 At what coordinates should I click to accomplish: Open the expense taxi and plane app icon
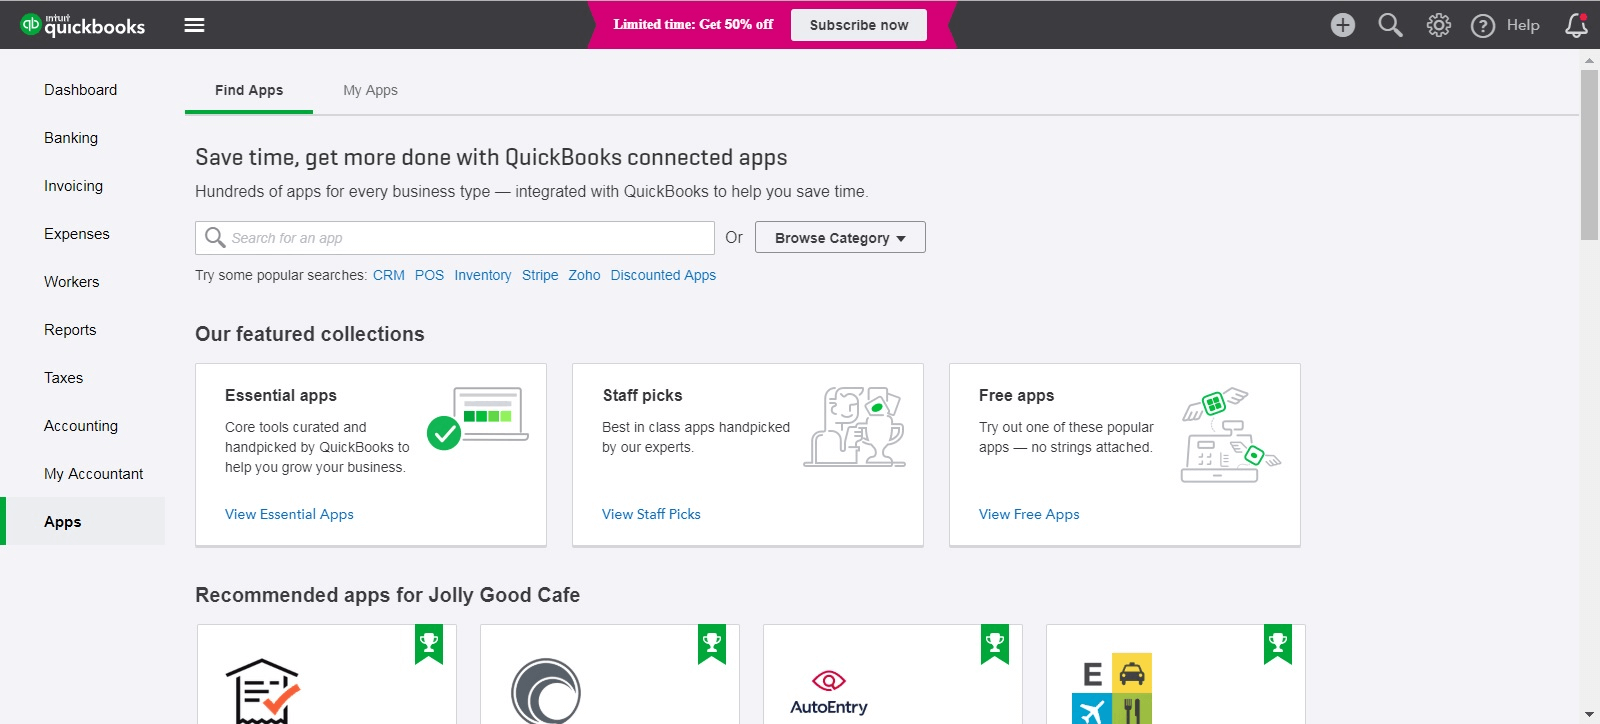[1112, 689]
